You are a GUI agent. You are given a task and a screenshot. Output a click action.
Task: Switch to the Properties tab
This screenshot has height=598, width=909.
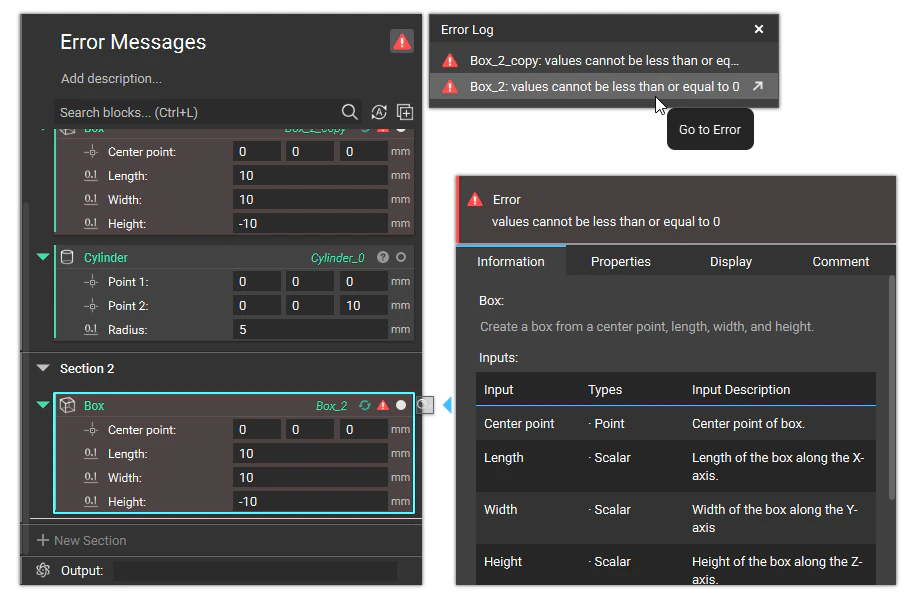[x=620, y=261]
